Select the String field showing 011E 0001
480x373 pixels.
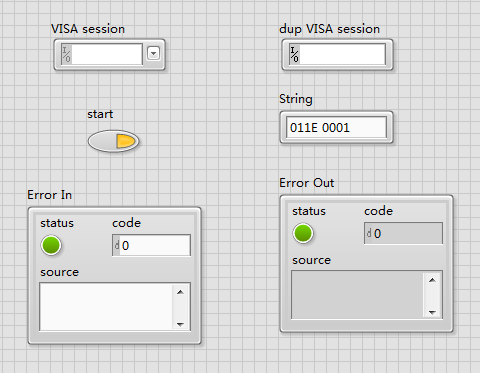point(337,127)
